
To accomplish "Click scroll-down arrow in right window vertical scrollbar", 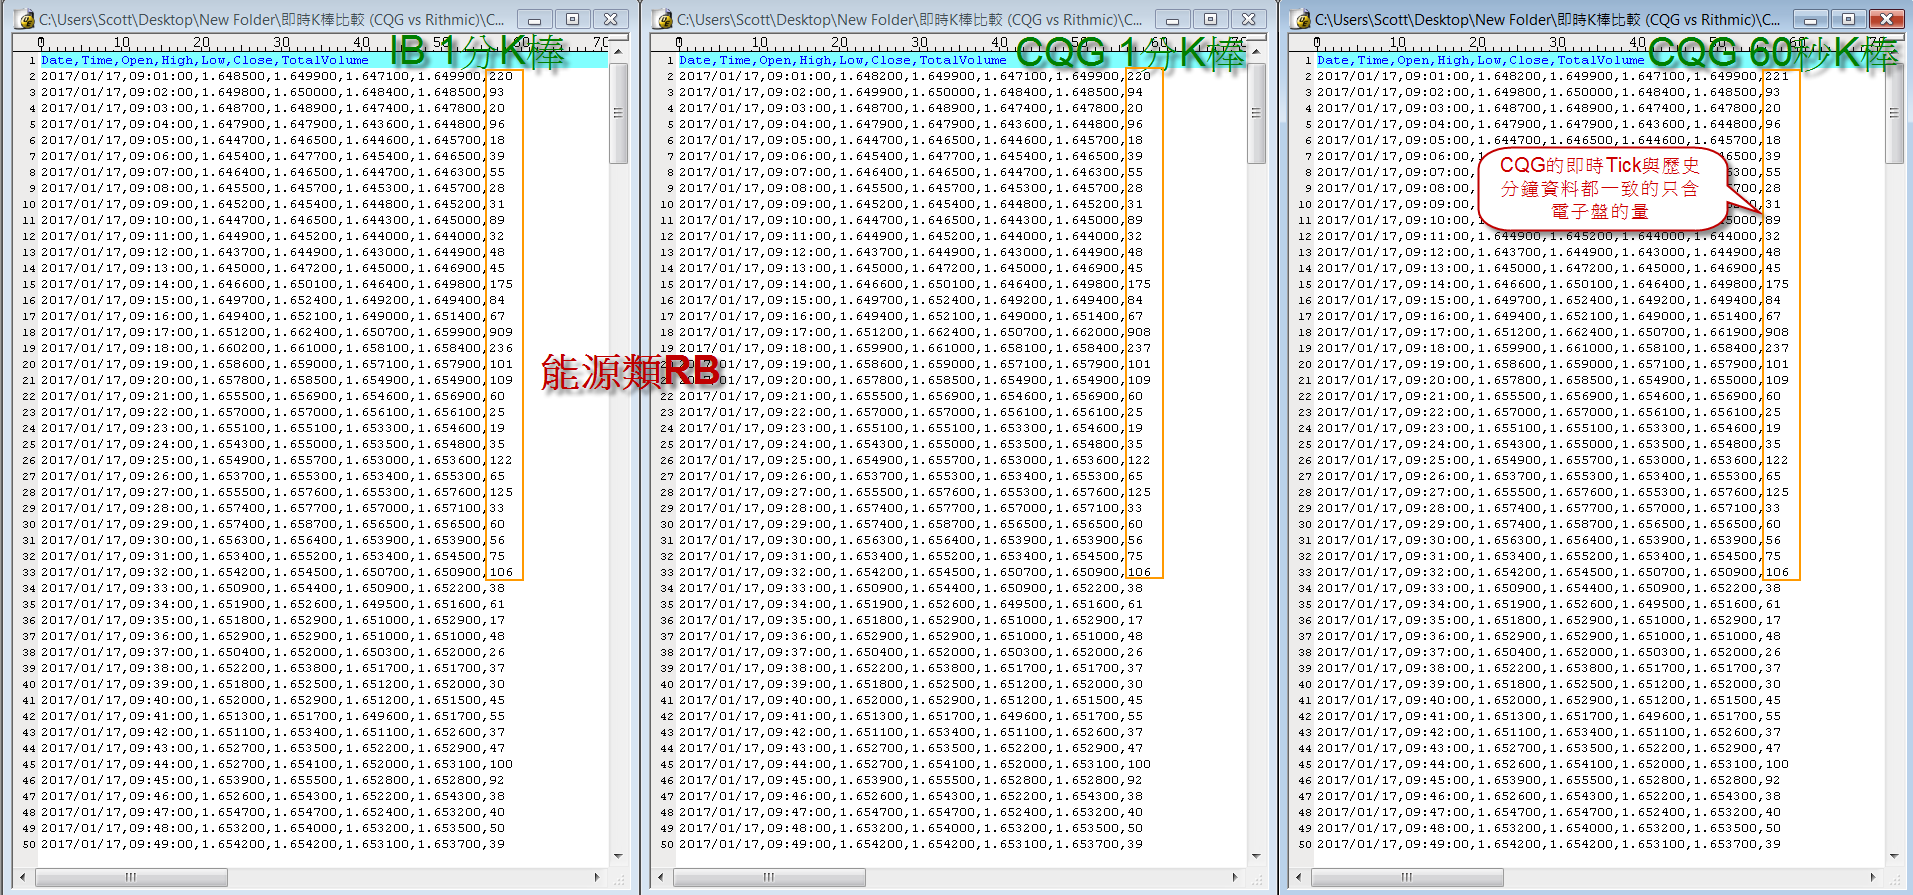I will pos(1894,856).
